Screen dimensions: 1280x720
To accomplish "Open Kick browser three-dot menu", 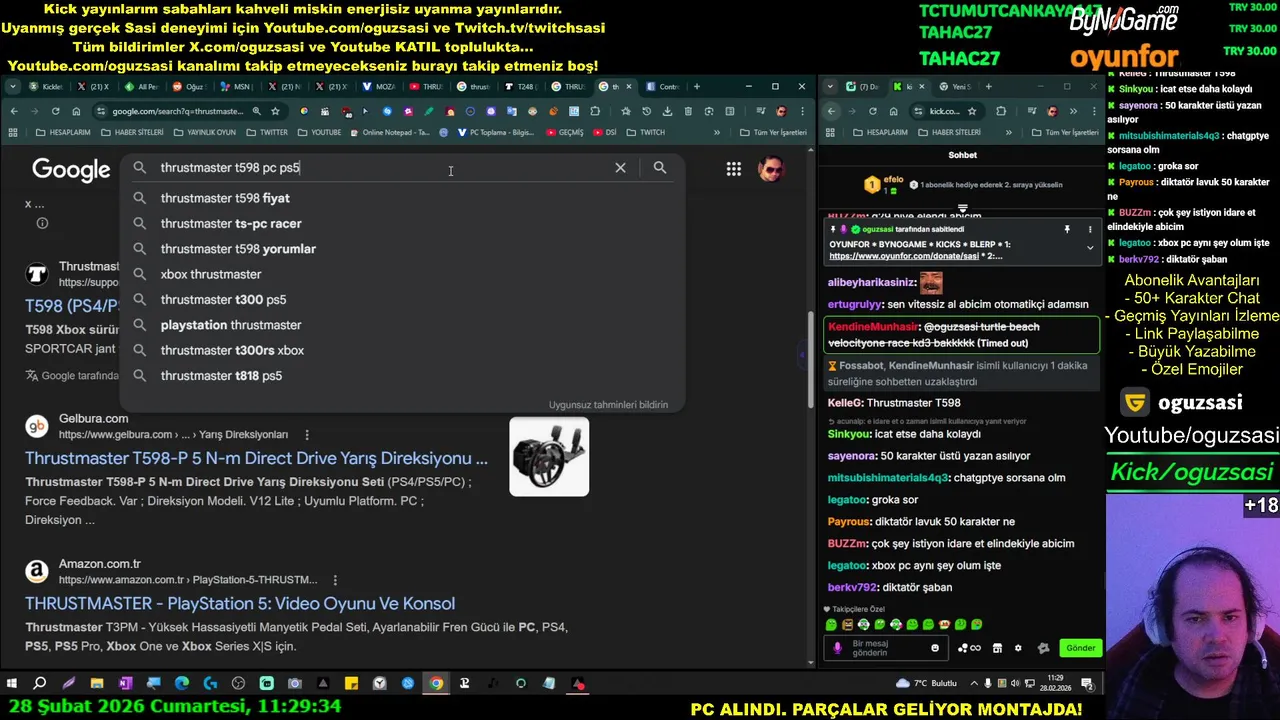I will [x=1095, y=111].
